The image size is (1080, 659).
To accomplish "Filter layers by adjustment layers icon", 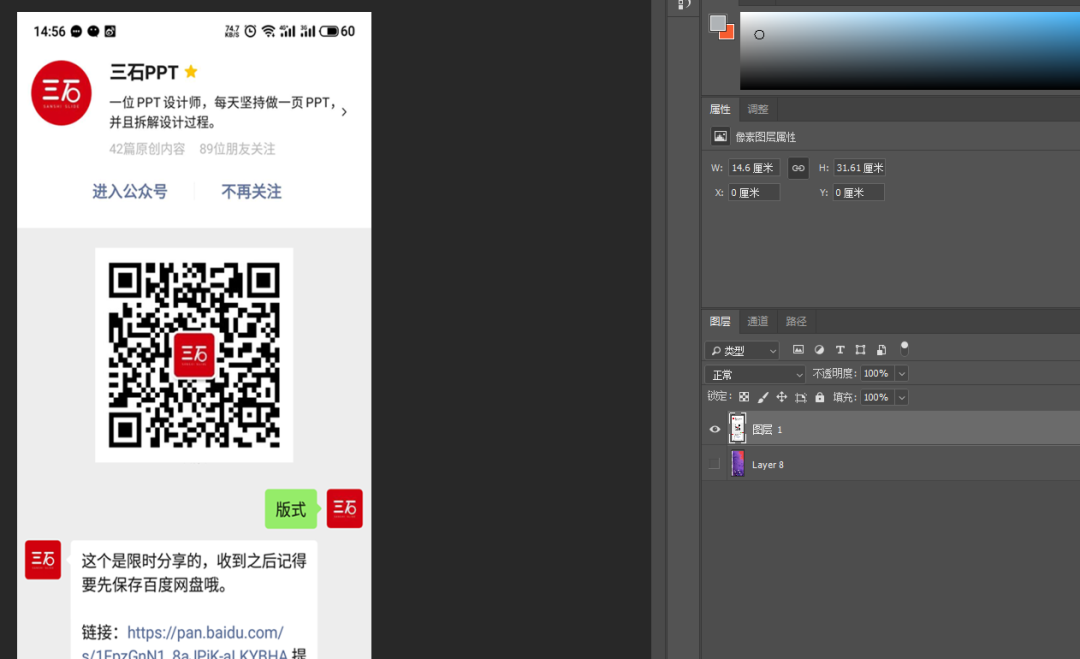I will point(819,350).
